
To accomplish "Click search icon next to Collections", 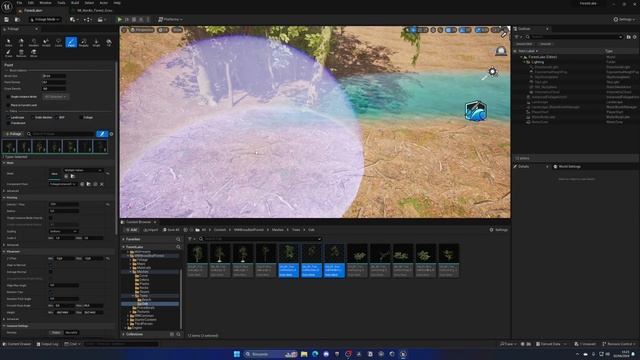I will click(178, 334).
